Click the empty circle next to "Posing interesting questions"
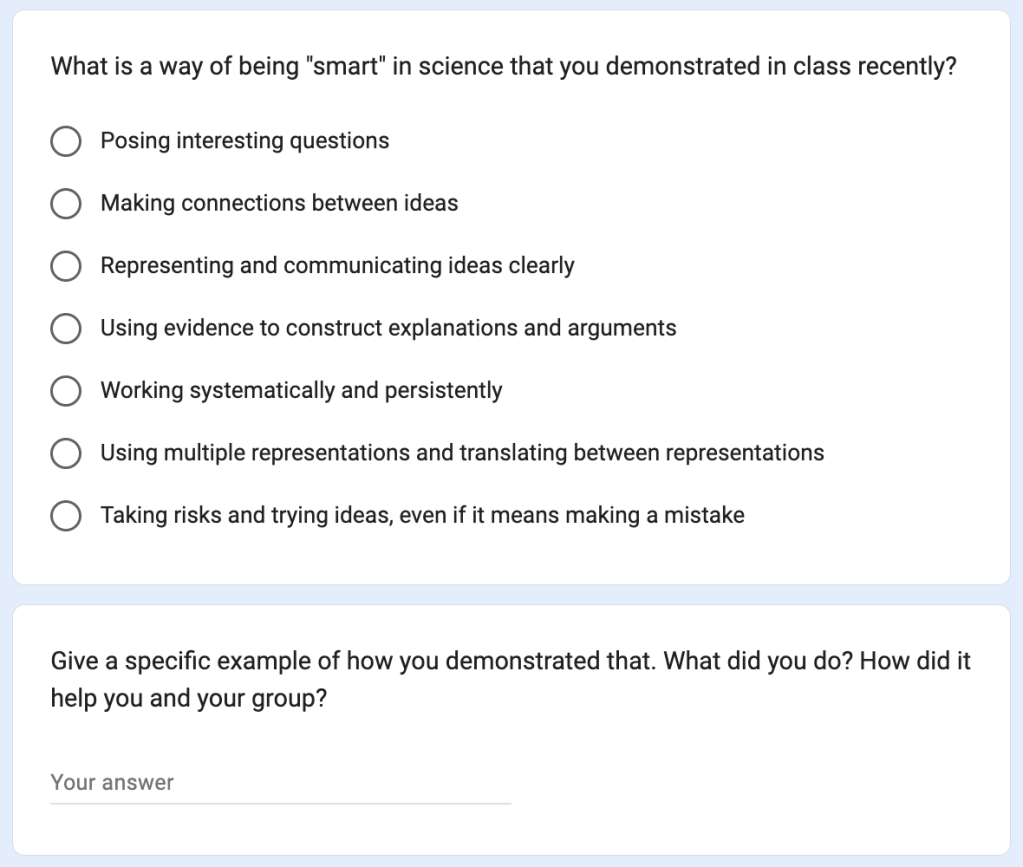 point(66,141)
